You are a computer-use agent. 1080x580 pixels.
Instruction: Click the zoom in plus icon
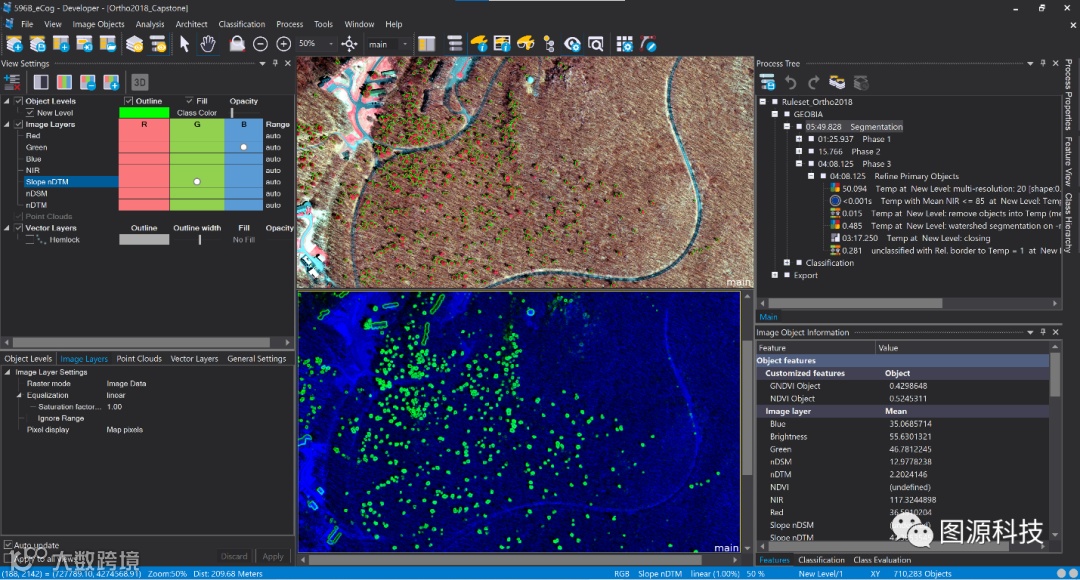pyautogui.click(x=283, y=44)
